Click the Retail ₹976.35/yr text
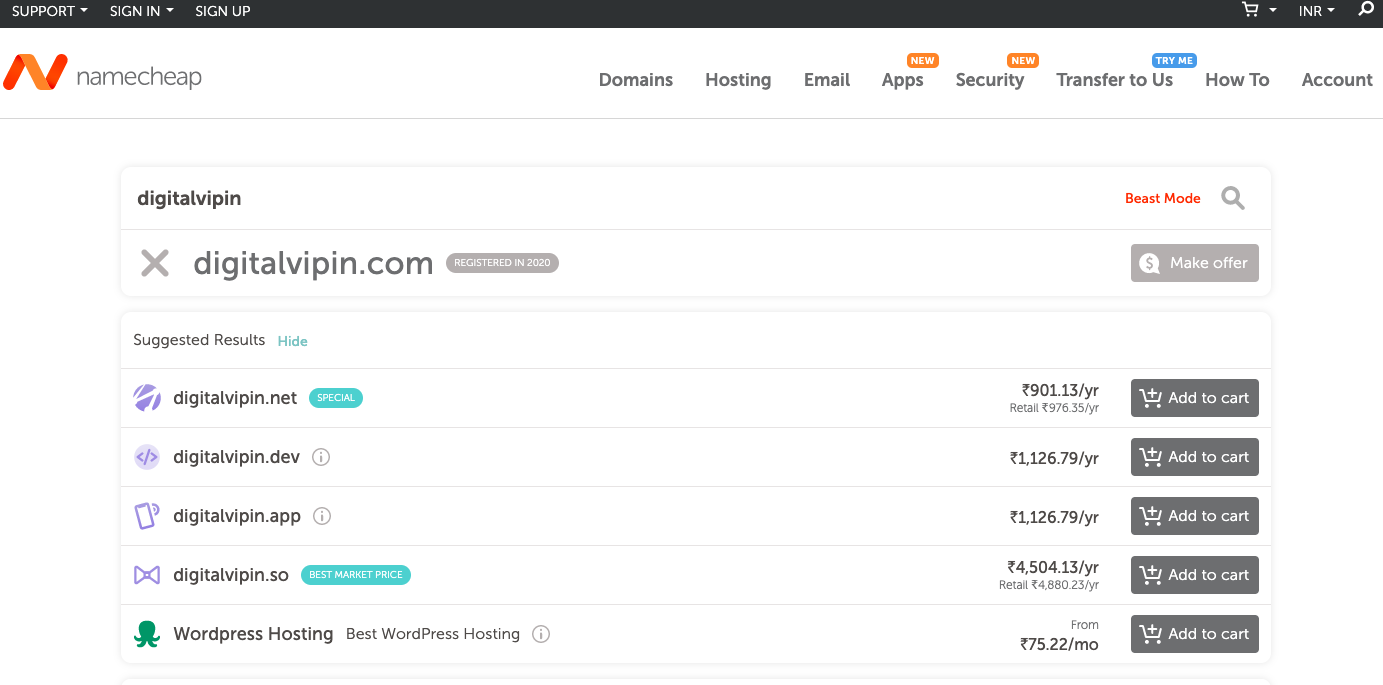 click(x=1054, y=408)
